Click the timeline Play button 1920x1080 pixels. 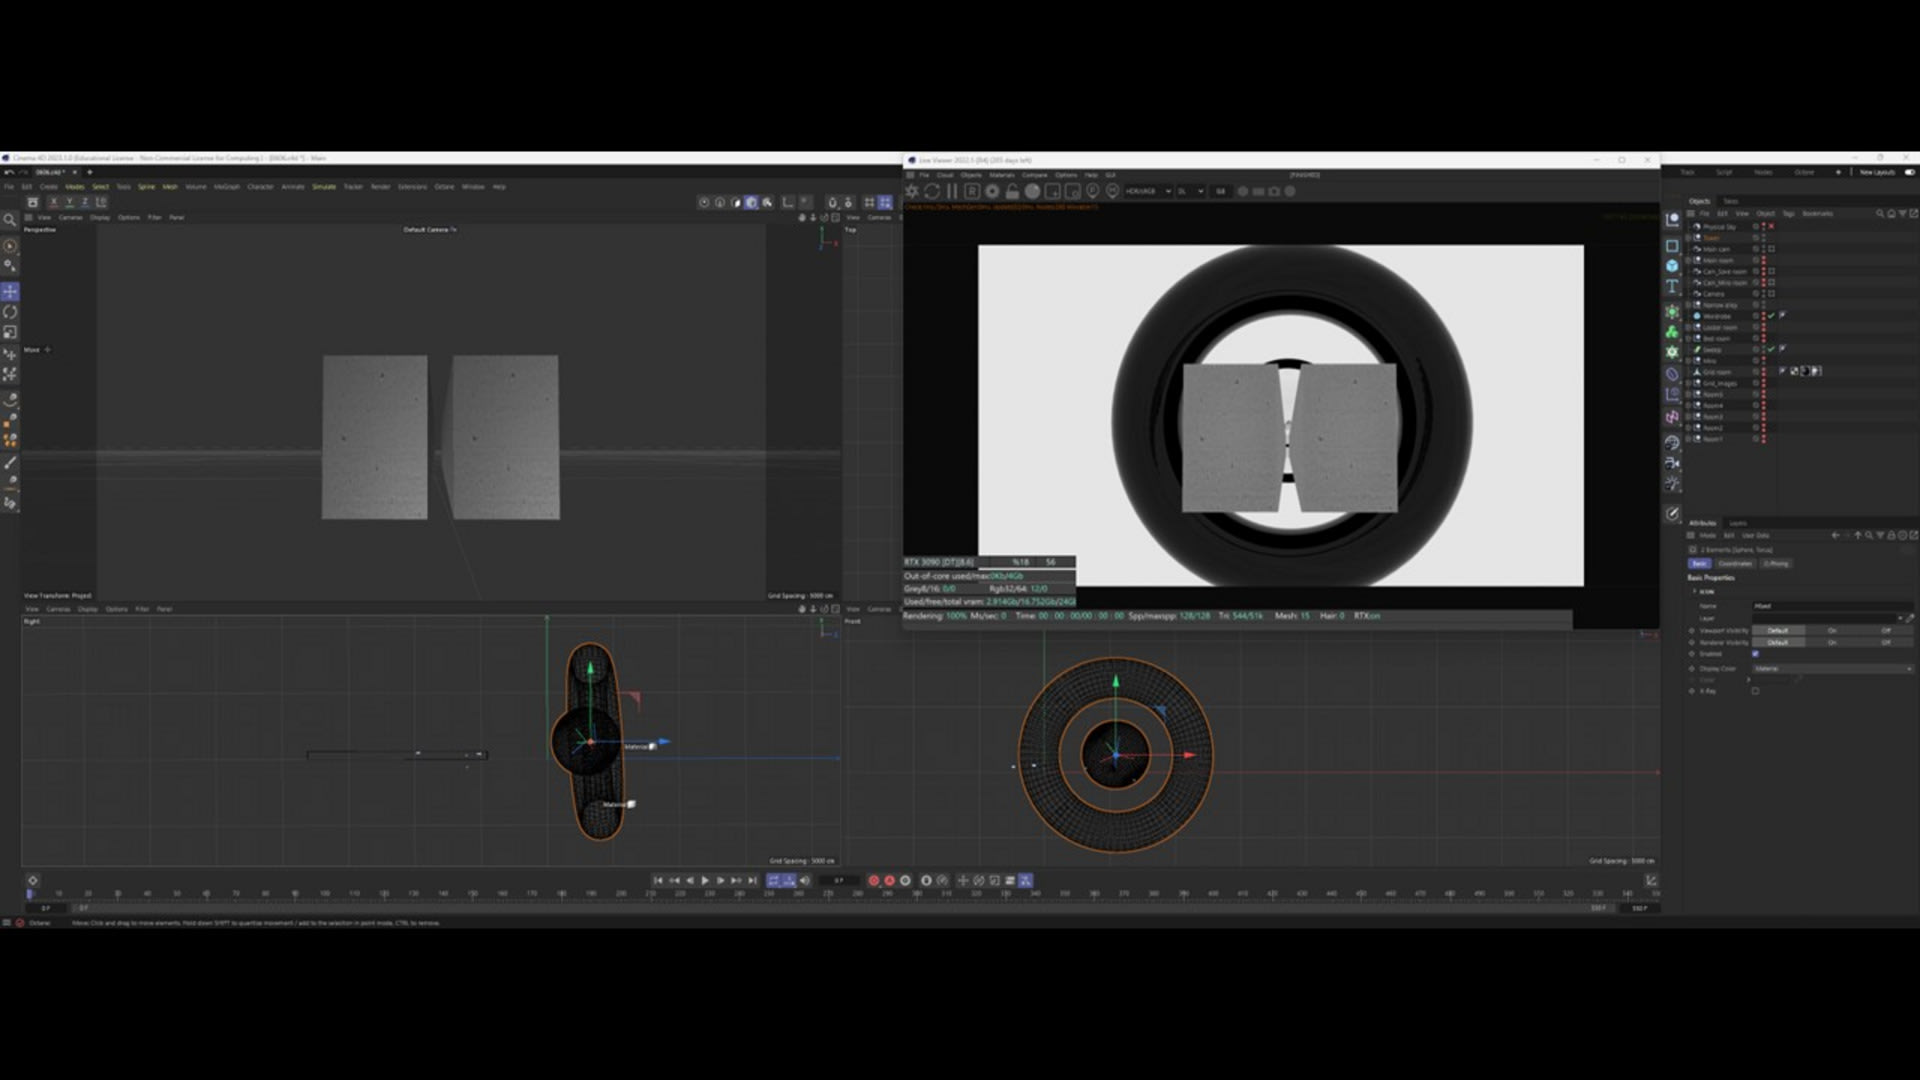coord(705,881)
